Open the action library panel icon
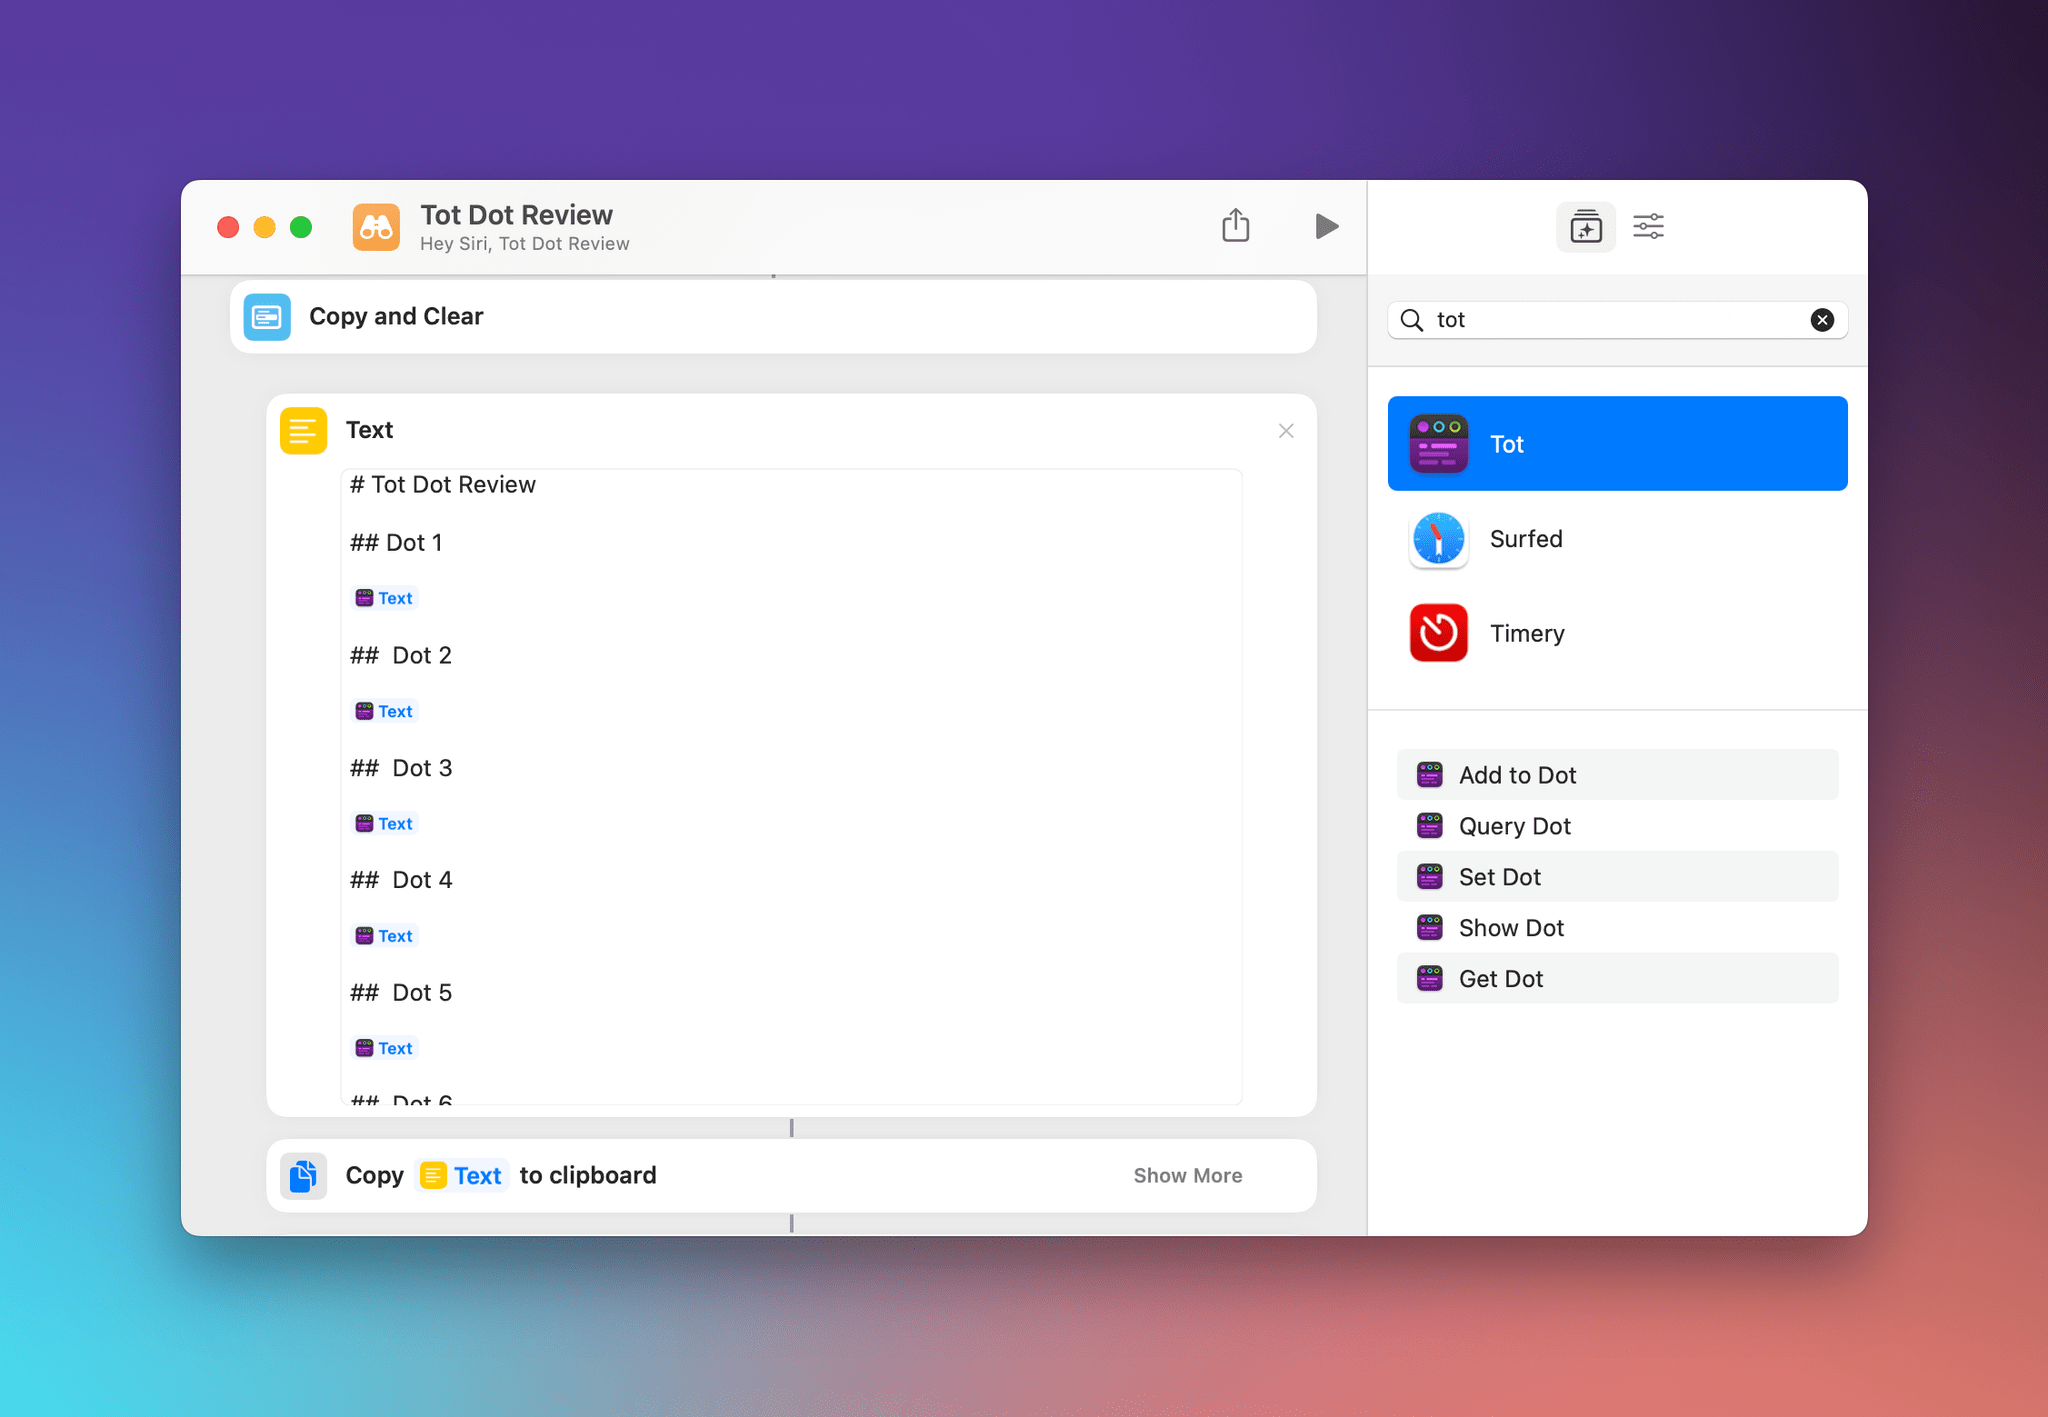The width and height of the screenshot is (2048, 1417). (x=1586, y=227)
